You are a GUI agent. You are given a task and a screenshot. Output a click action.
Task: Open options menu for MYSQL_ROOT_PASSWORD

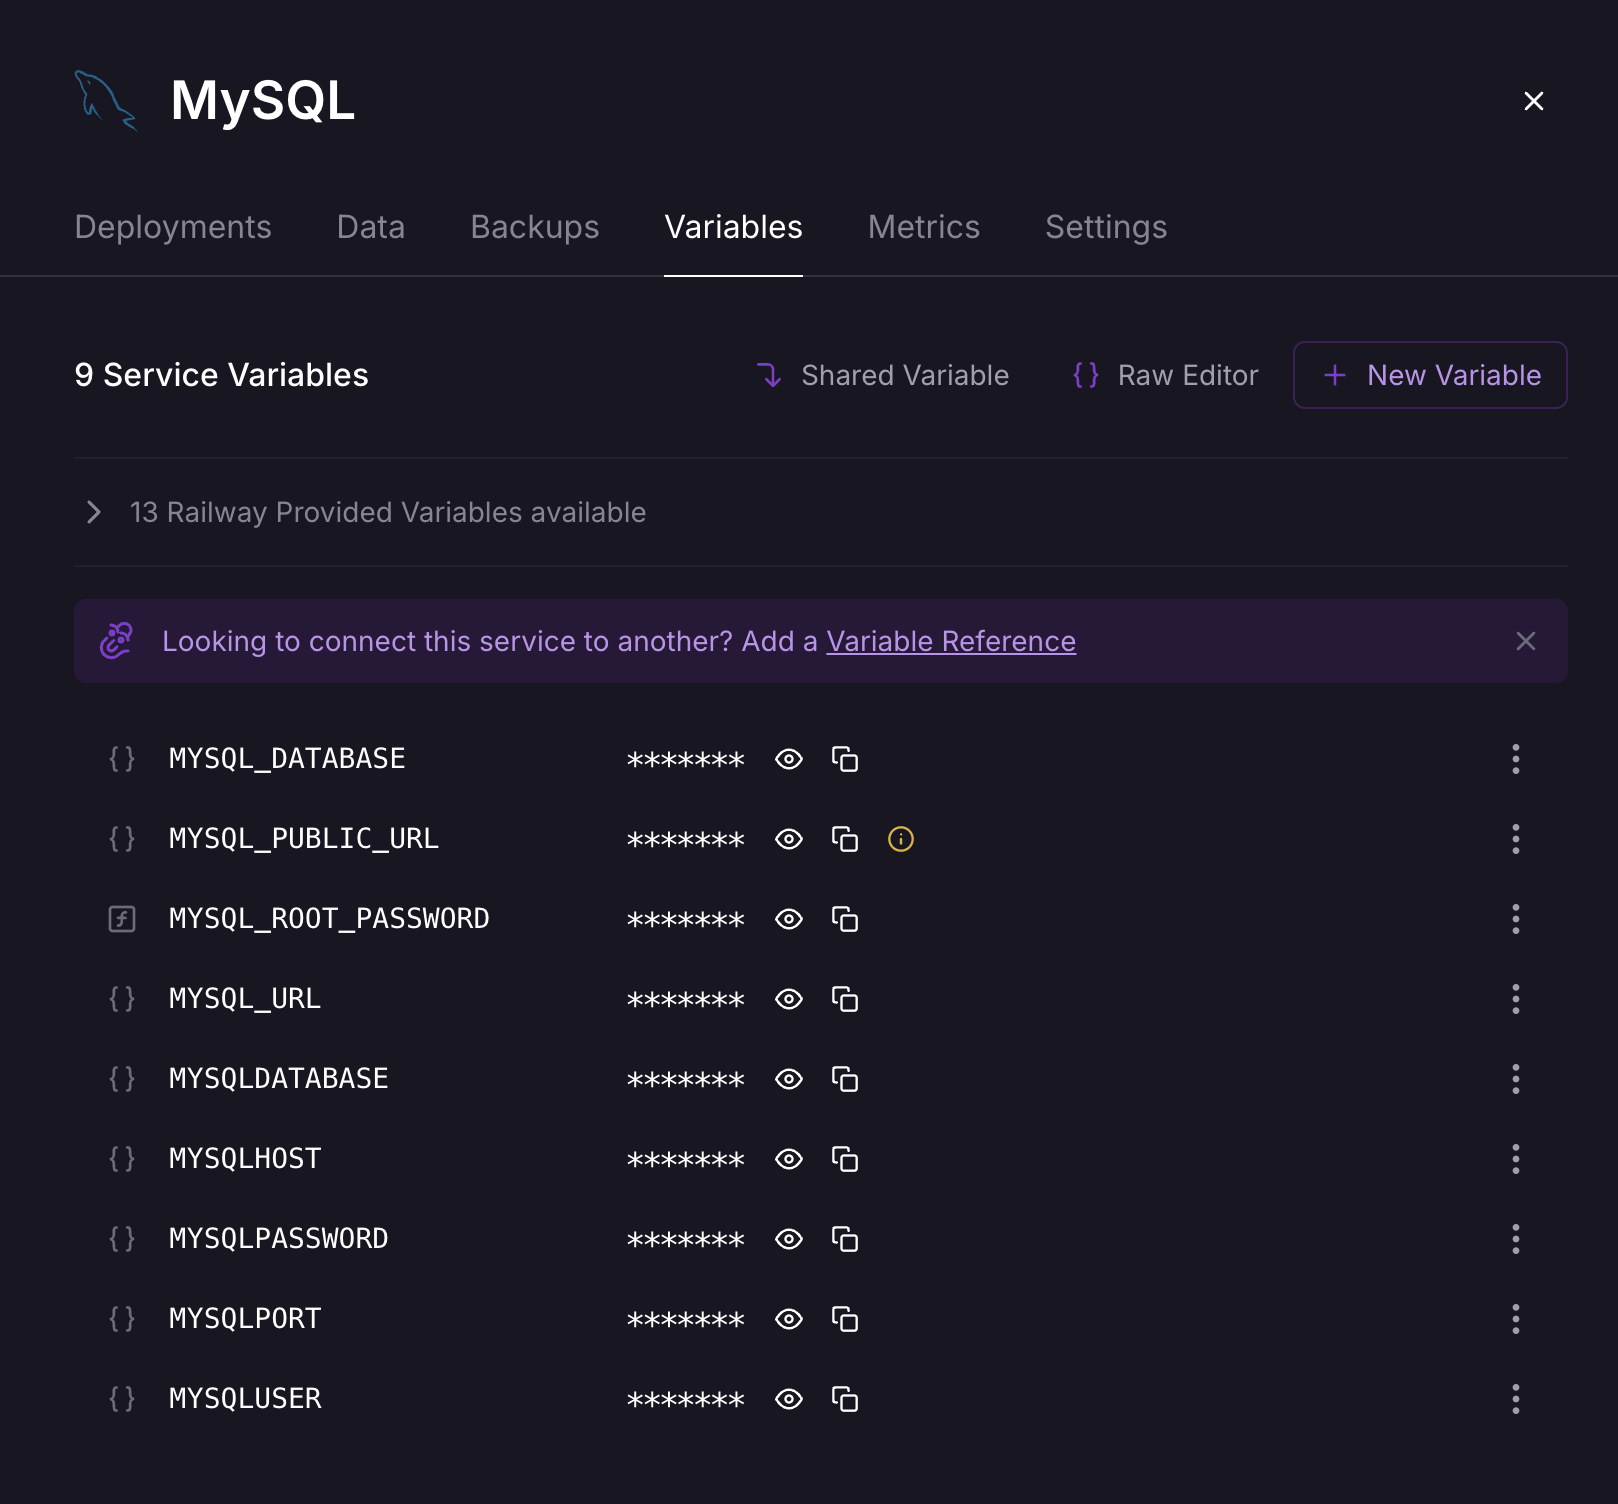pyautogui.click(x=1516, y=919)
